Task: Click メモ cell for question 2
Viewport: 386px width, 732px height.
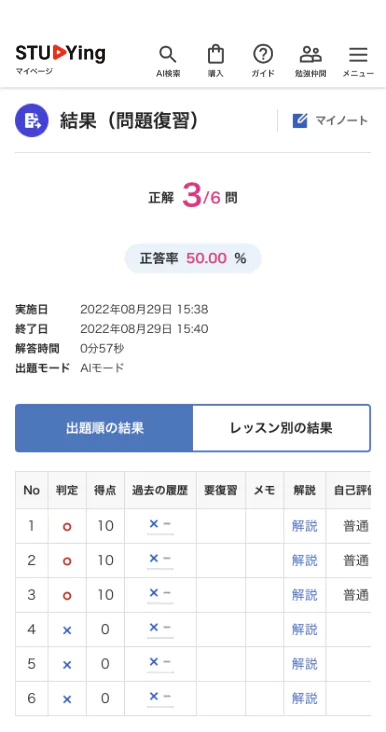Action: tap(265, 560)
